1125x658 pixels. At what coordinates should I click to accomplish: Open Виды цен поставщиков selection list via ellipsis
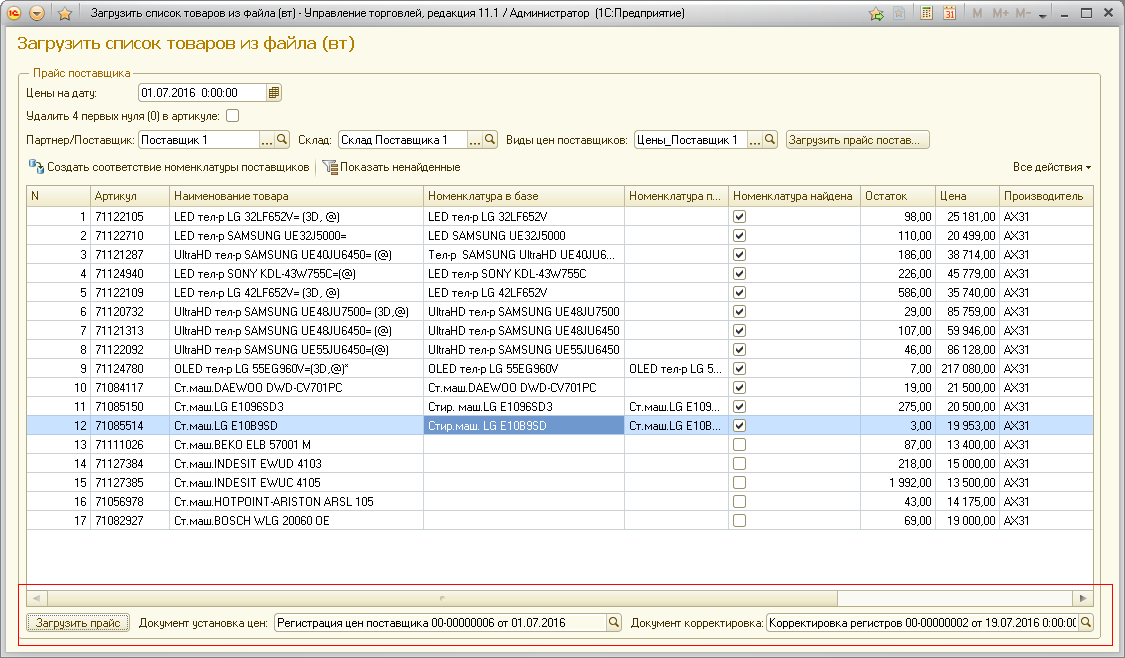[755, 139]
